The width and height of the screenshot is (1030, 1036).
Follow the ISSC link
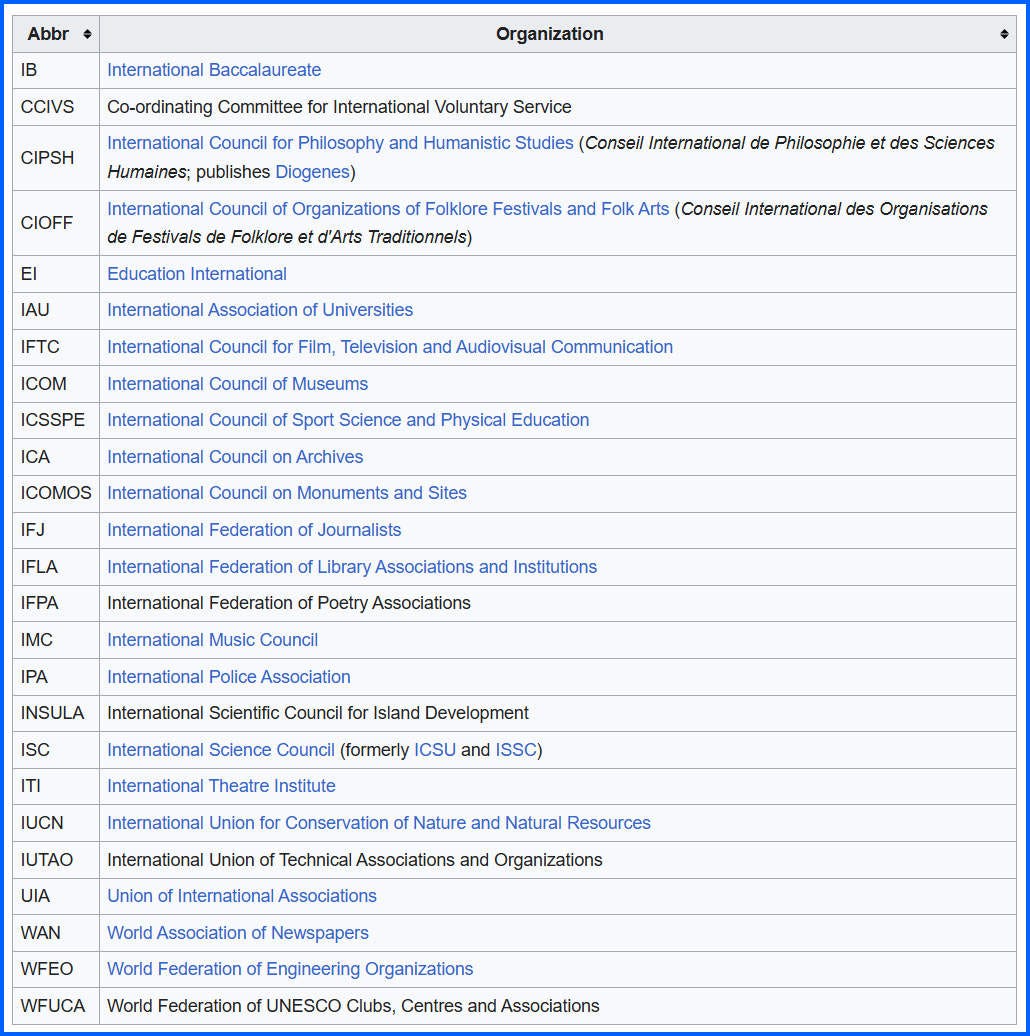pyautogui.click(x=516, y=750)
